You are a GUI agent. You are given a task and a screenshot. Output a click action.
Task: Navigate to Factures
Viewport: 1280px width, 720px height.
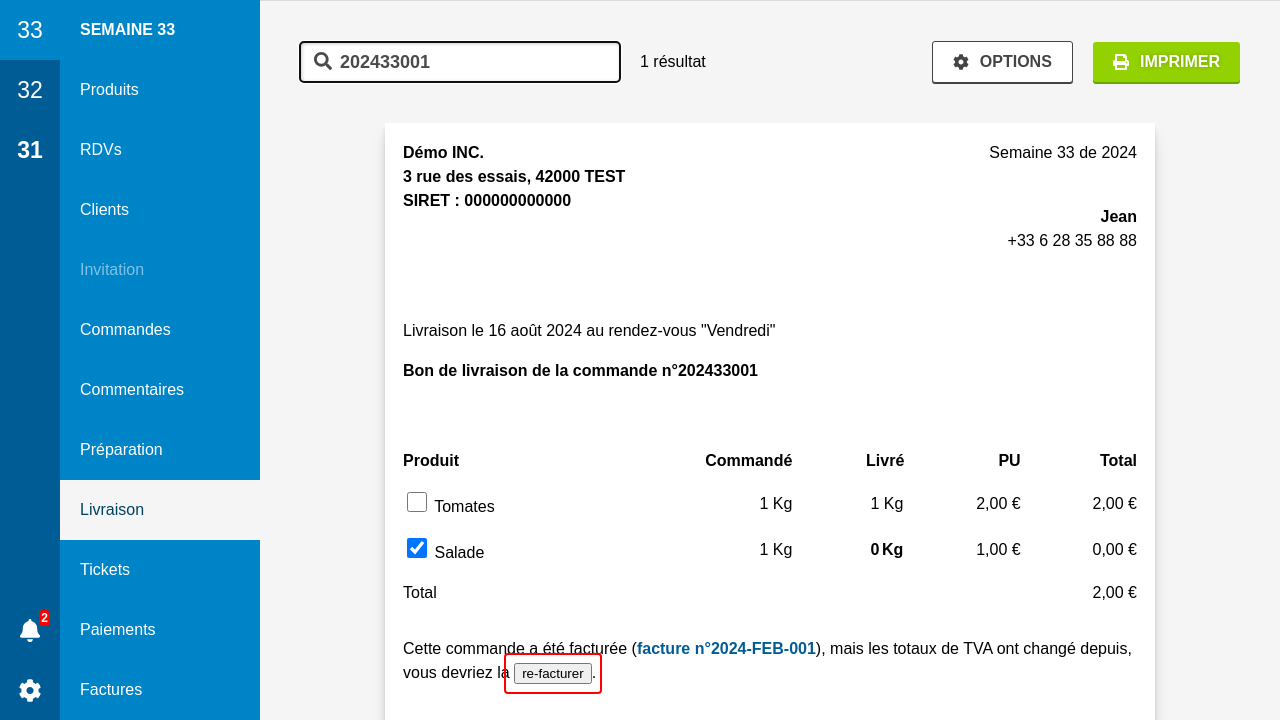[x=111, y=690]
